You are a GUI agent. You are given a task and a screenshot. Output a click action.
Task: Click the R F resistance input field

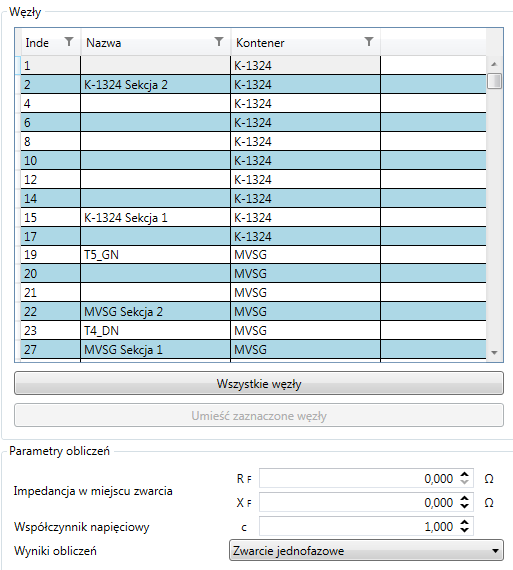(359, 478)
